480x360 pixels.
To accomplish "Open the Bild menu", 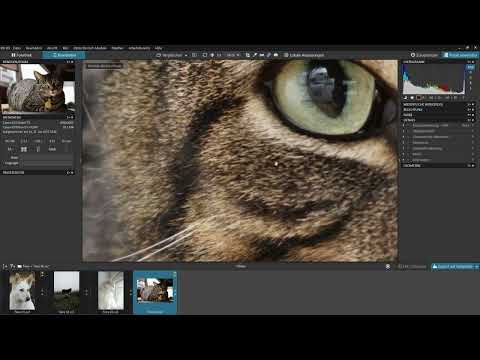I will click(x=65, y=48).
